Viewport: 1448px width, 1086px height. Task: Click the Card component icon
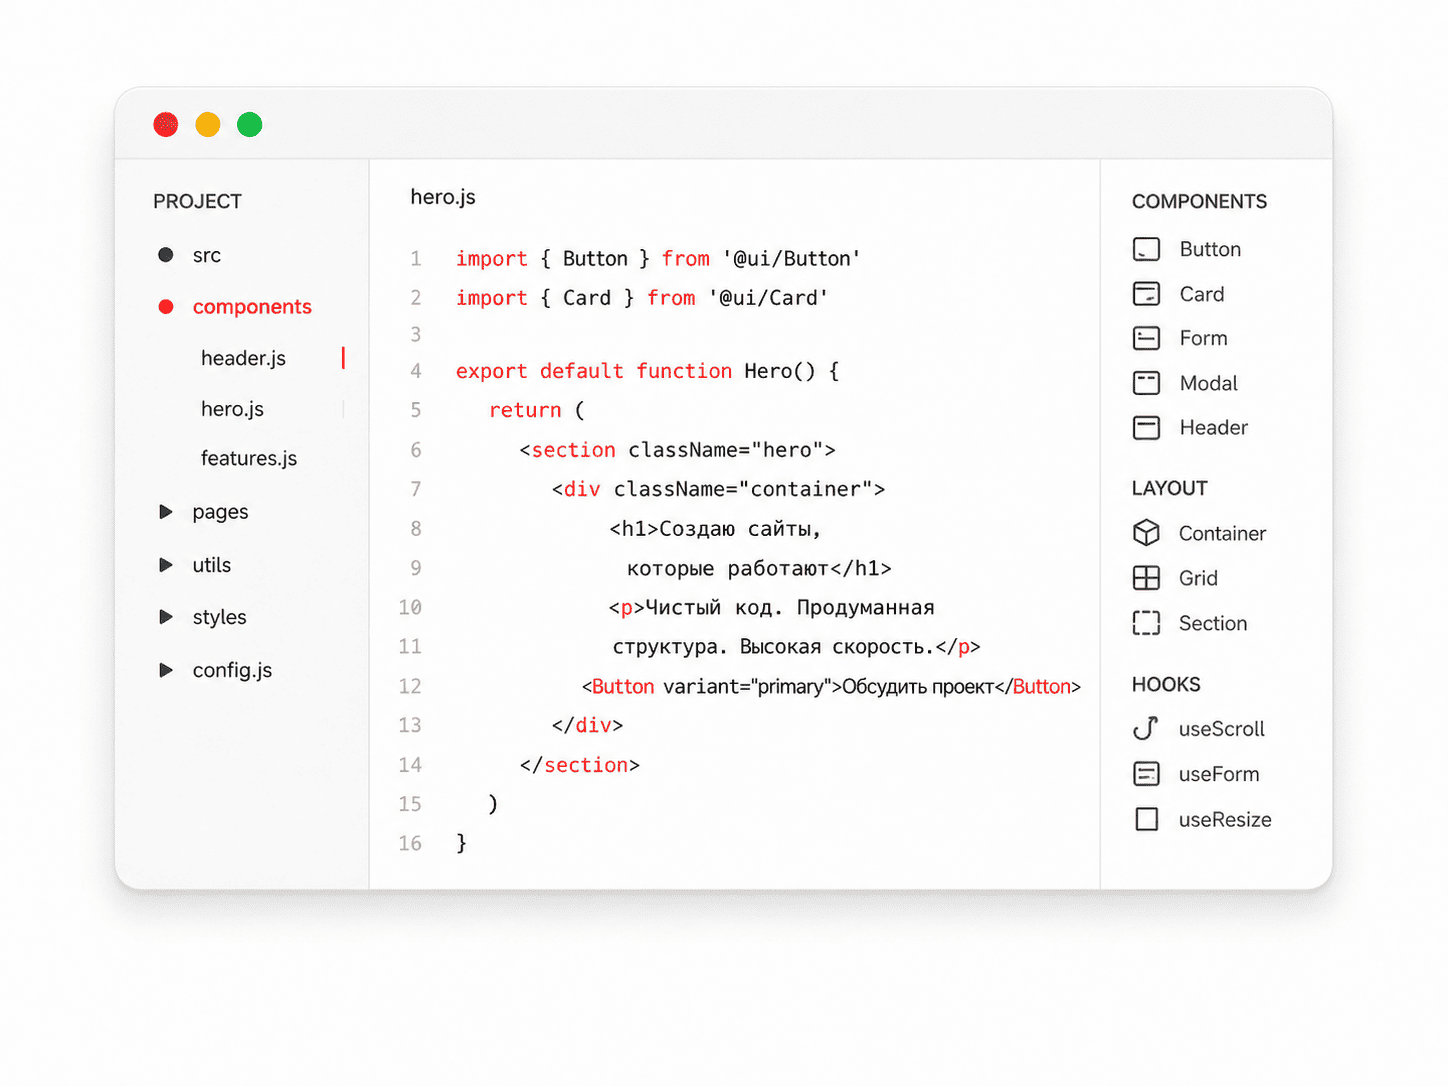(1146, 294)
